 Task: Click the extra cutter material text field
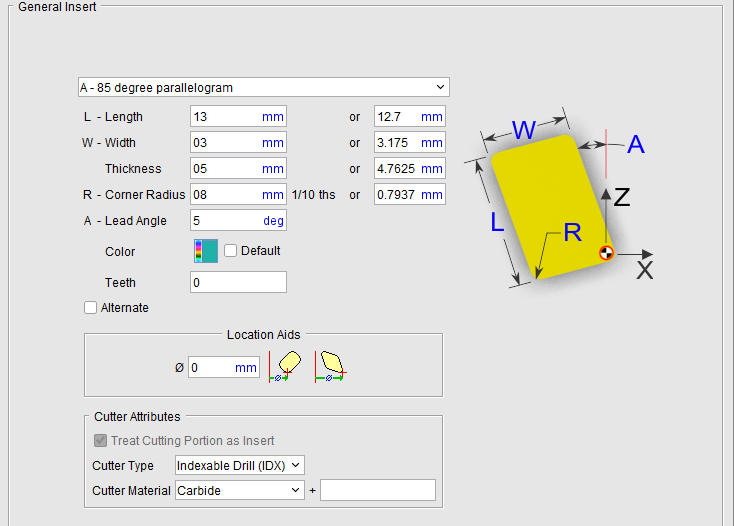tap(378, 490)
